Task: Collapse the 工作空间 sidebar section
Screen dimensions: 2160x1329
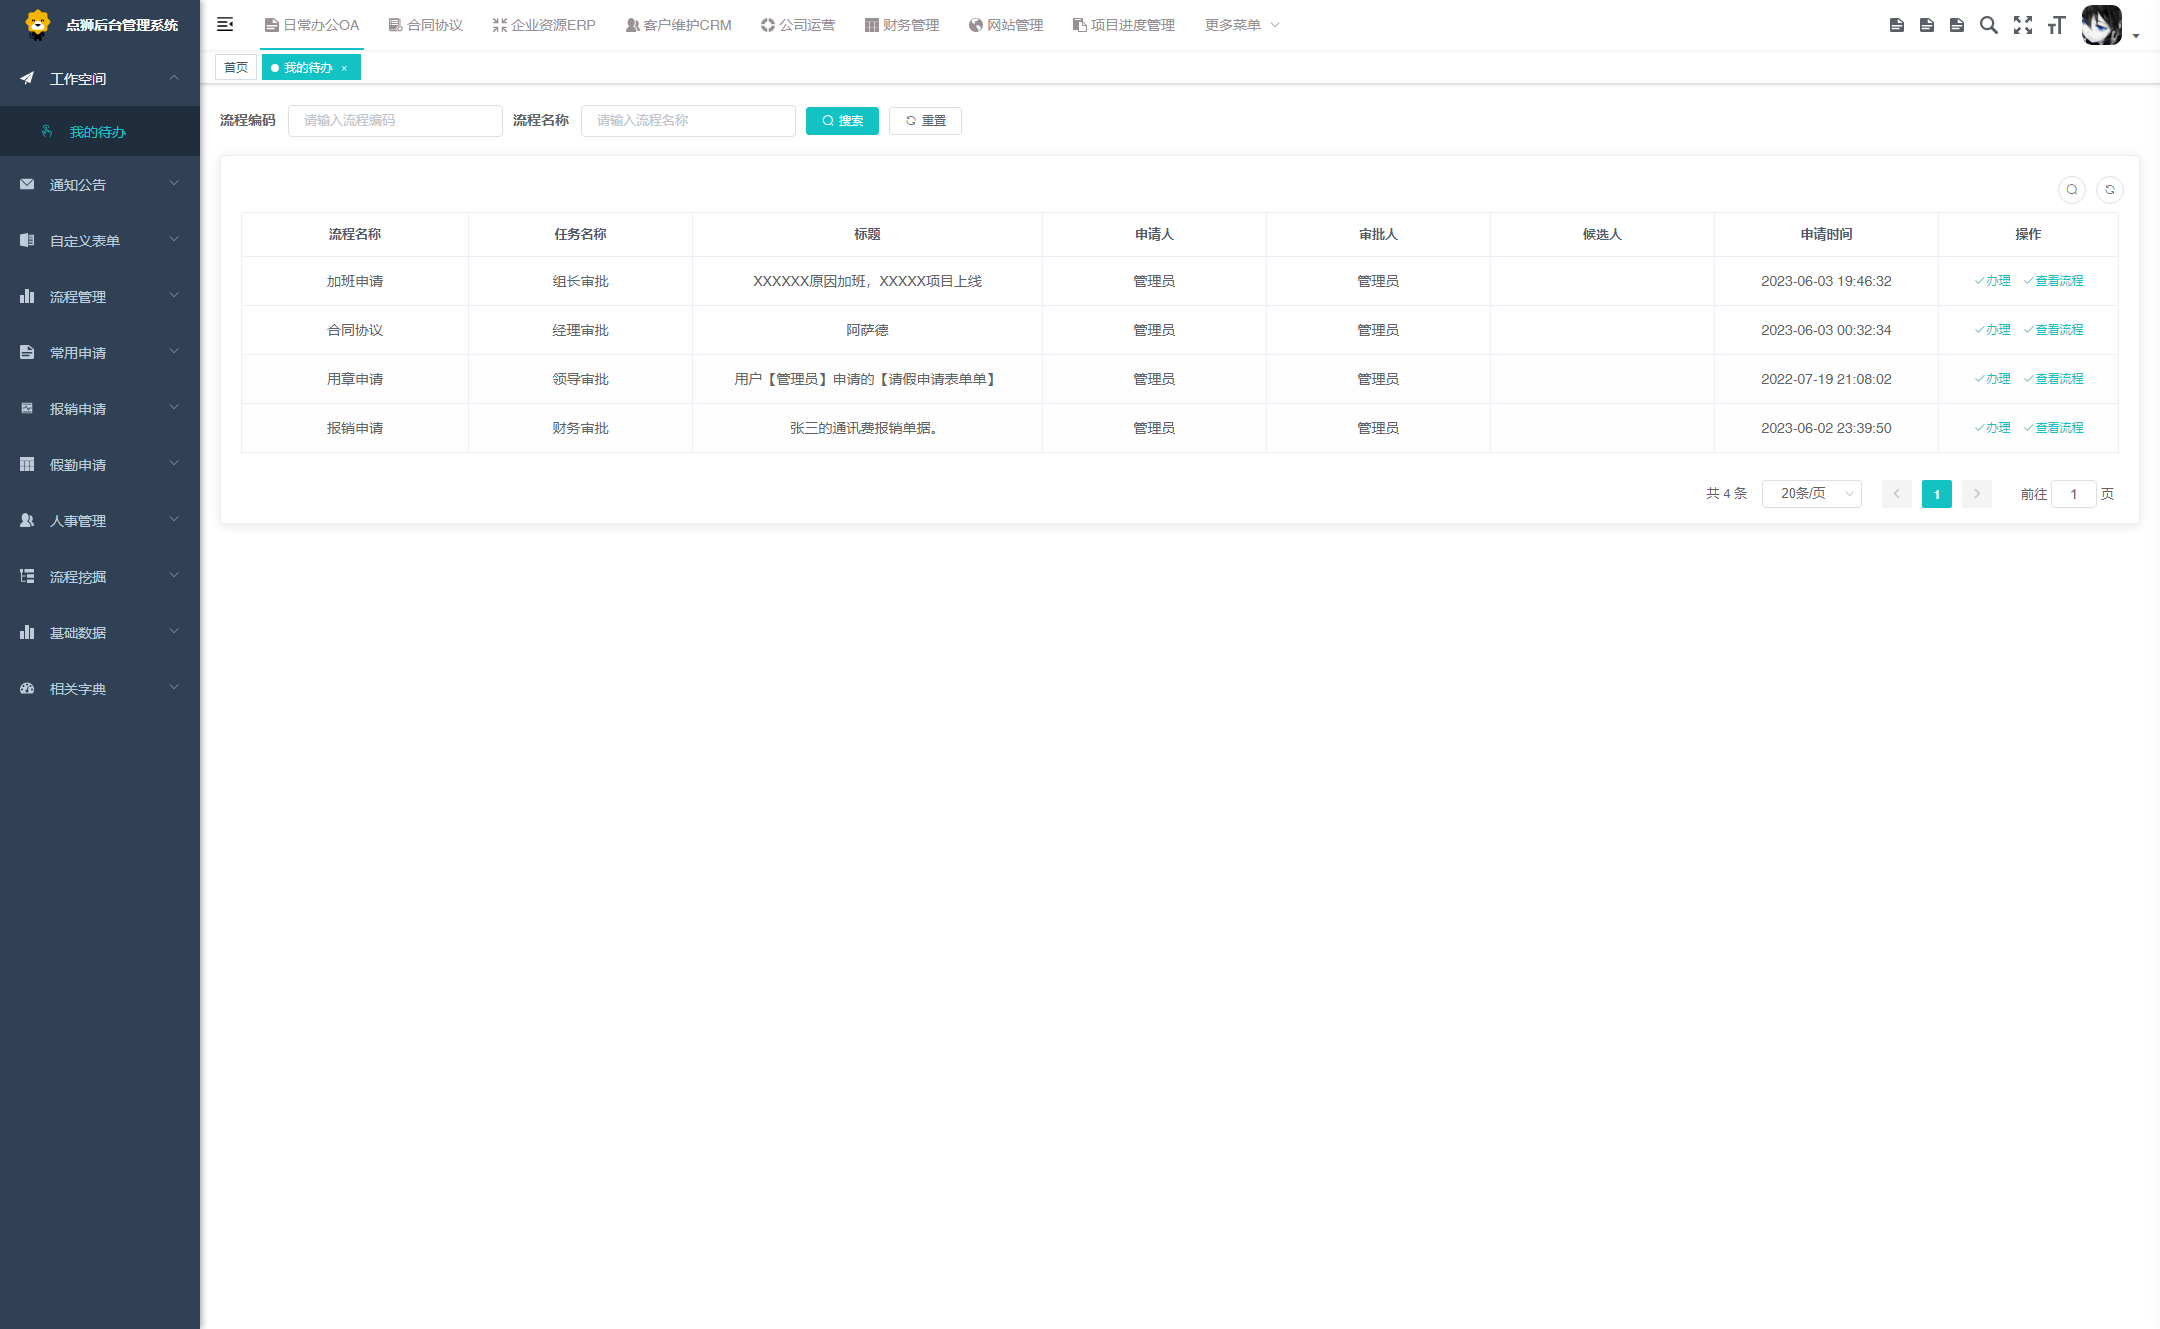Action: (100, 79)
